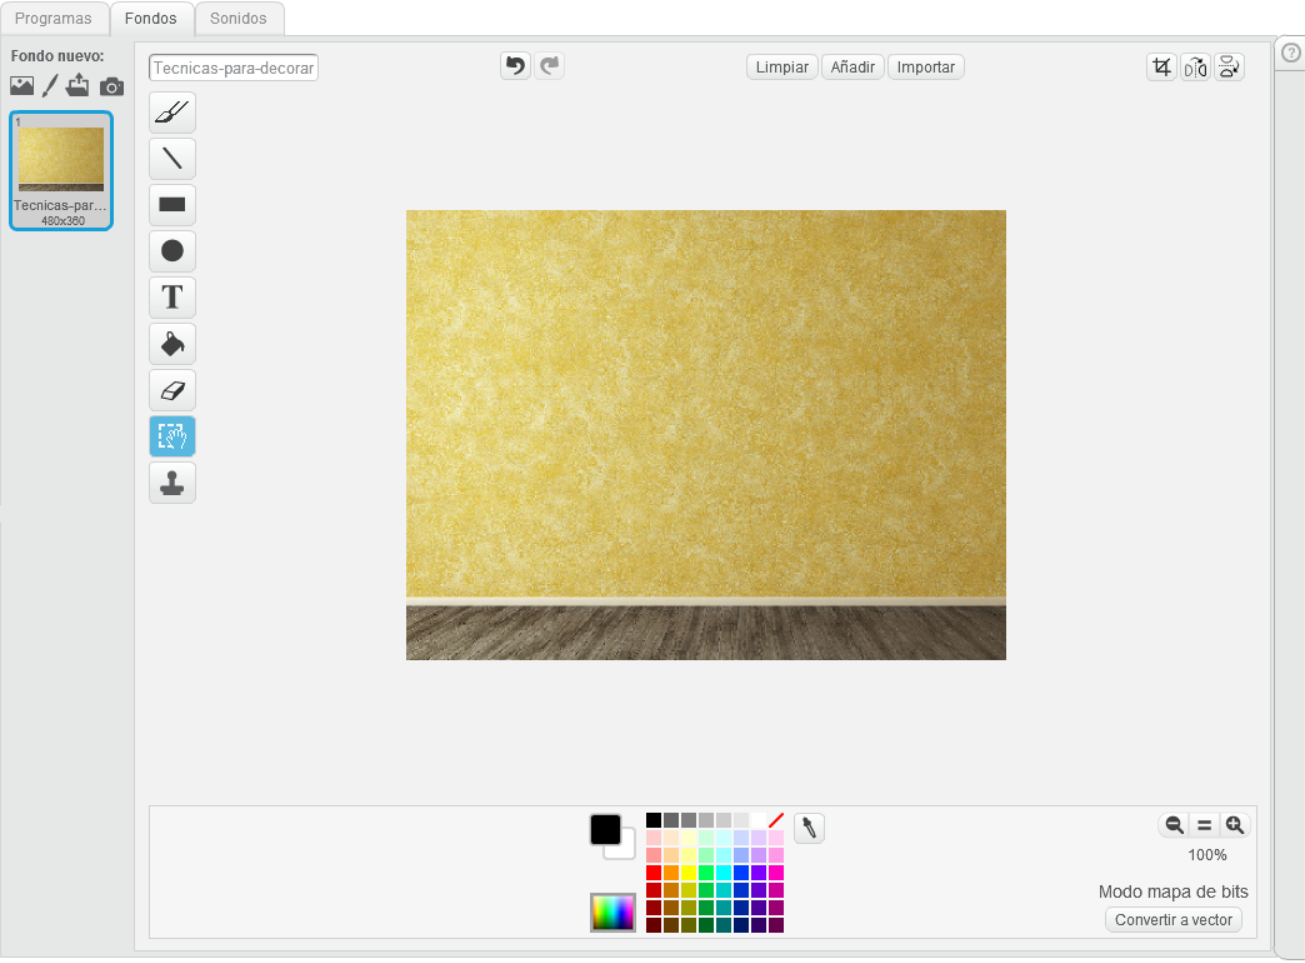Click Convertir a vector button
Image resolution: width=1305 pixels, height=963 pixels.
point(1173,920)
